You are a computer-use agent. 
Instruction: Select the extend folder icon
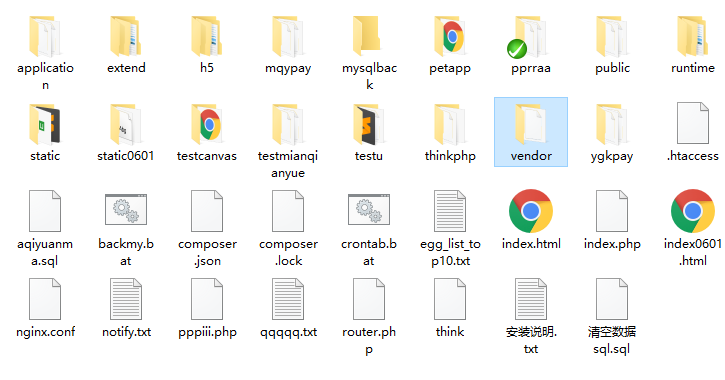(x=126, y=37)
